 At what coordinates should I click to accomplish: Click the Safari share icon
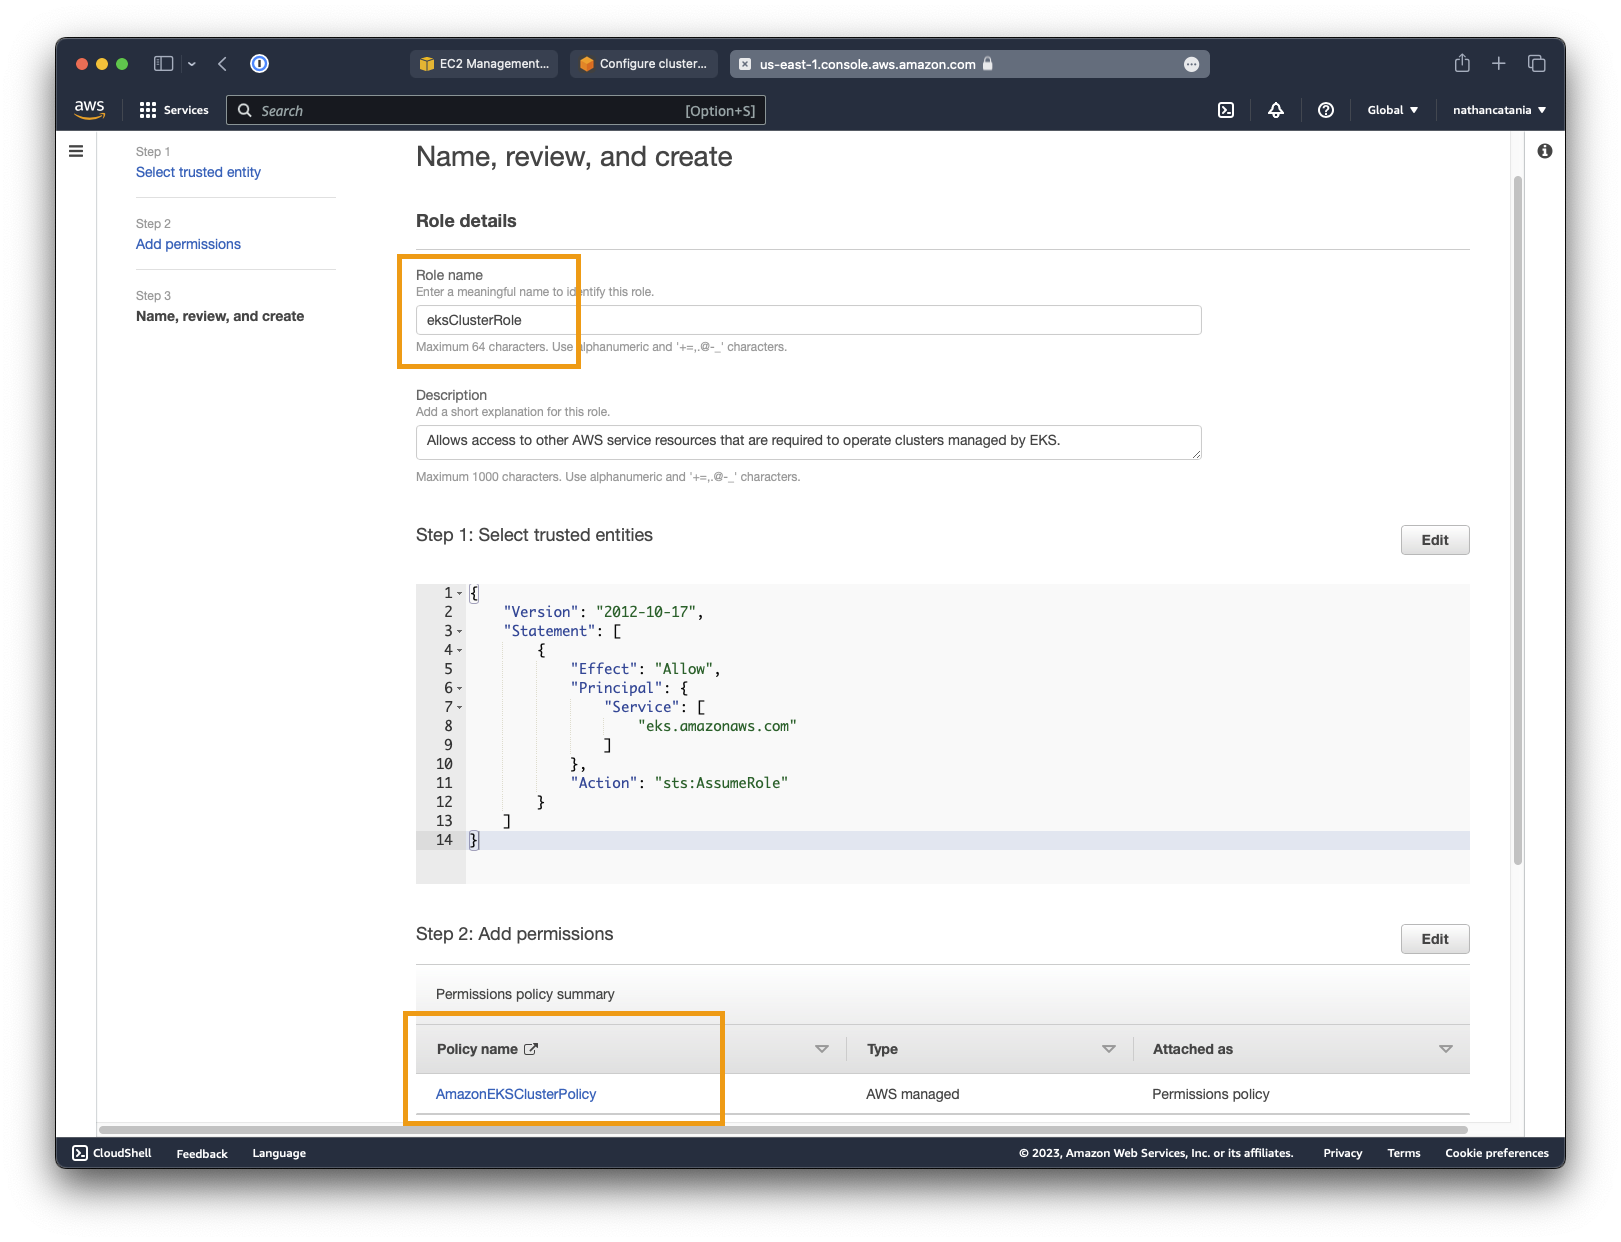(1462, 64)
